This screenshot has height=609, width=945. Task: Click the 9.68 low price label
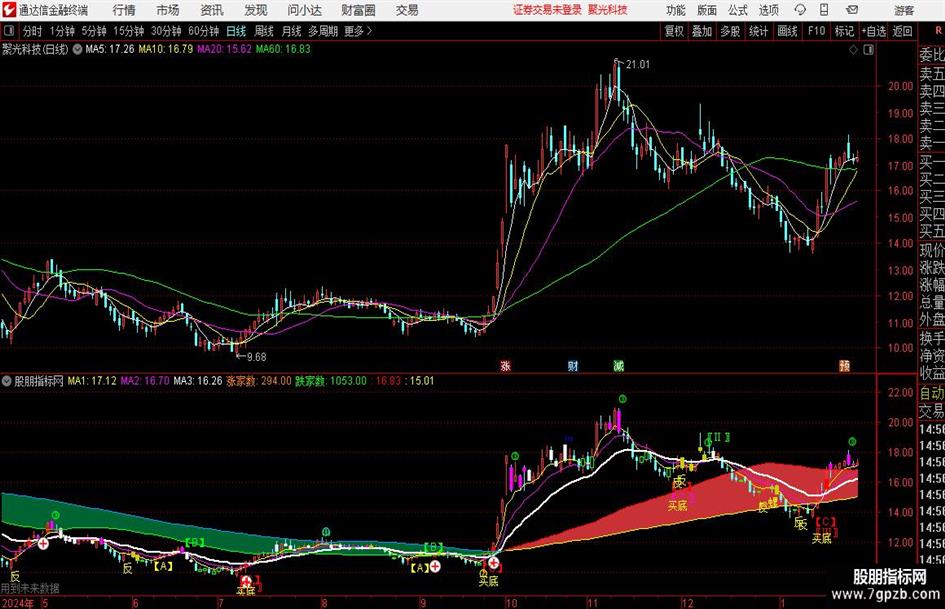(x=256, y=357)
